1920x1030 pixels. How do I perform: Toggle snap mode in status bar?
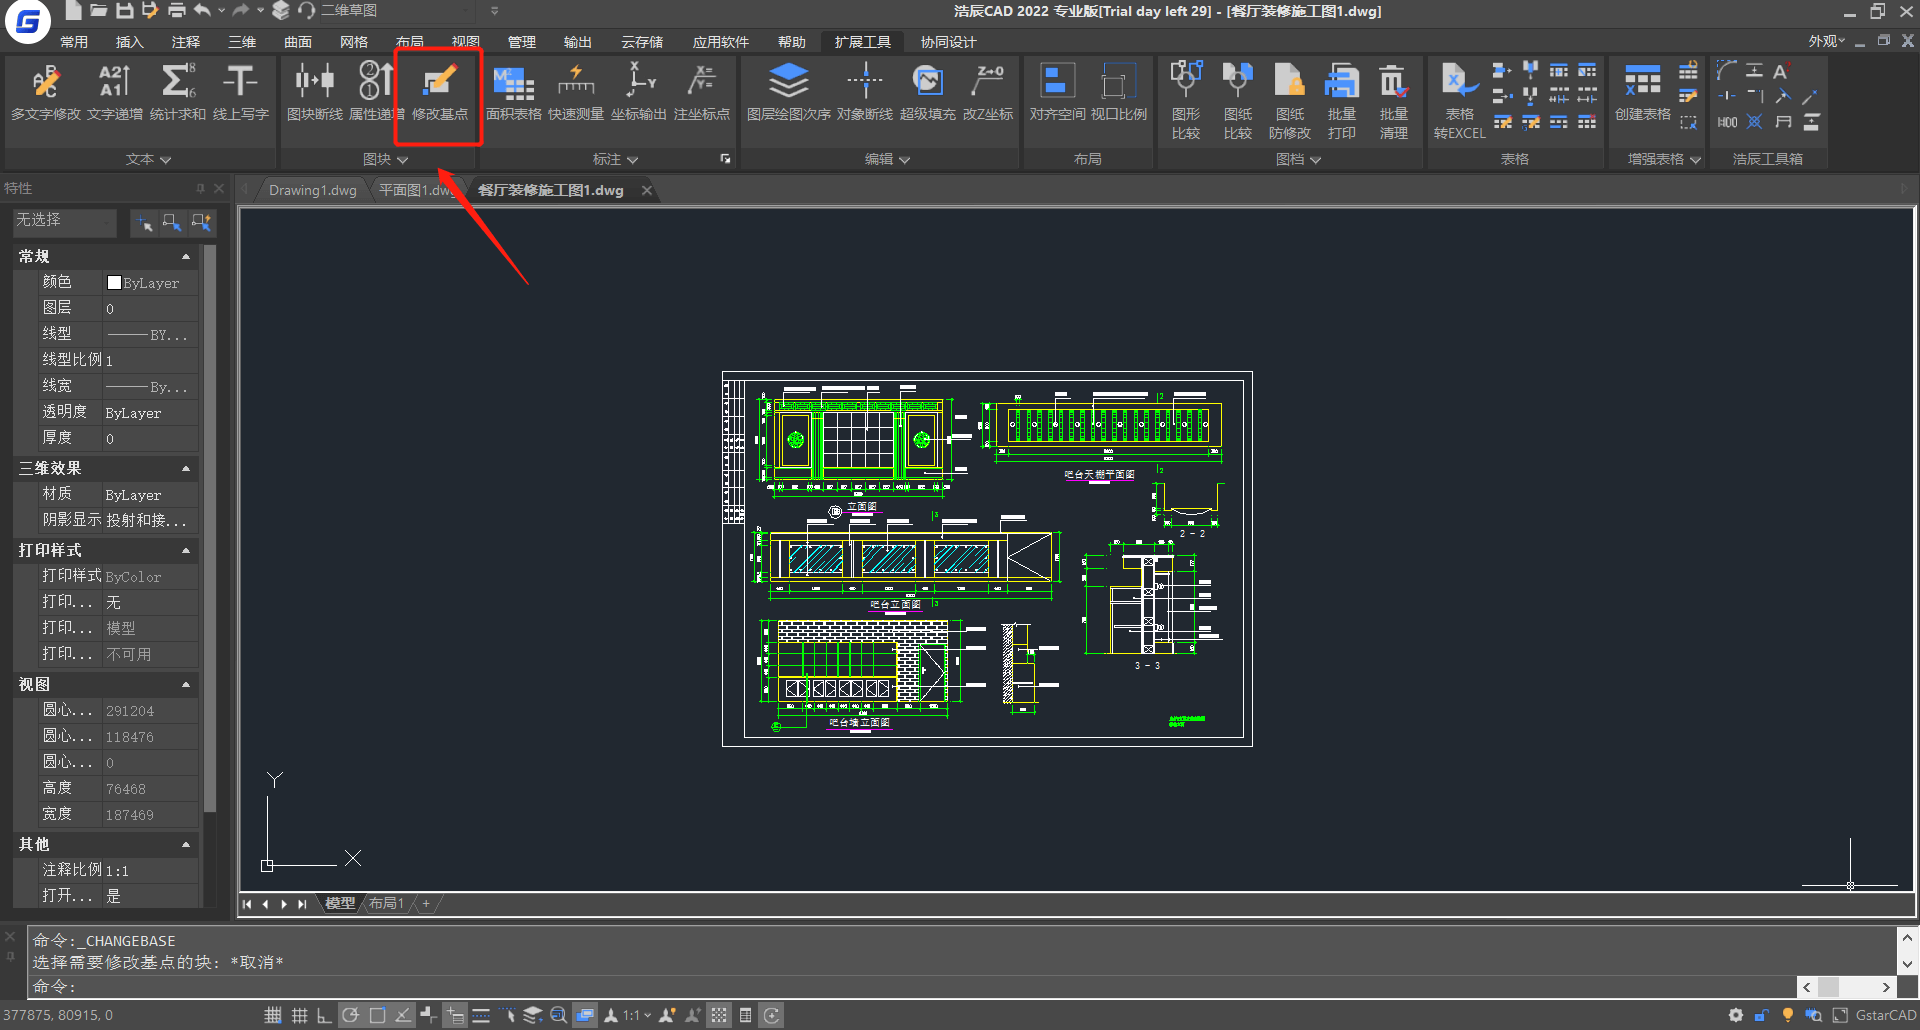273,1015
